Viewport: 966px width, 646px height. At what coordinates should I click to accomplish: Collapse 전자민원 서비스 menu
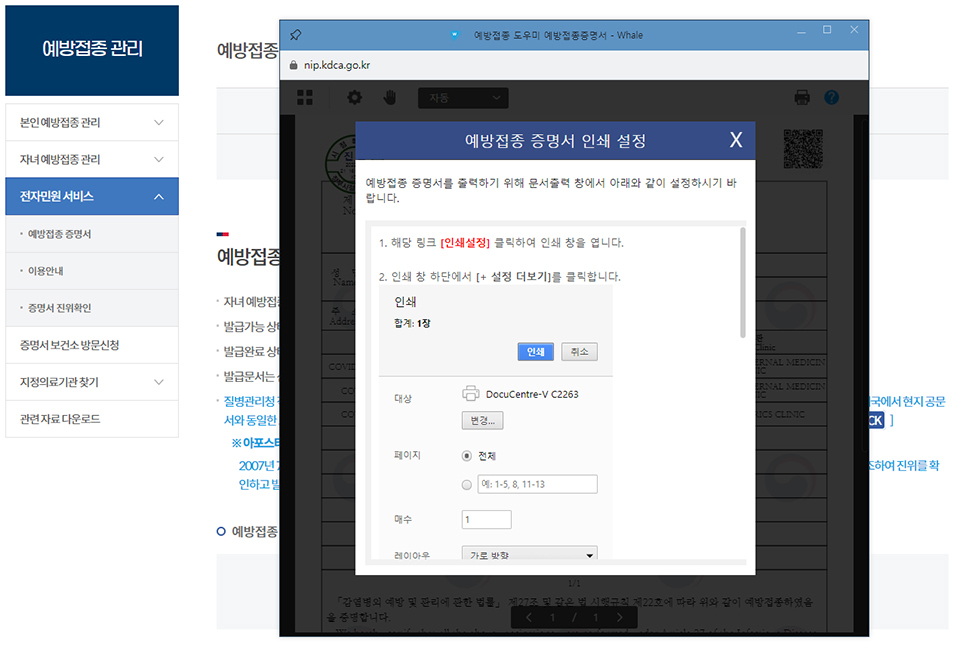[x=92, y=196]
